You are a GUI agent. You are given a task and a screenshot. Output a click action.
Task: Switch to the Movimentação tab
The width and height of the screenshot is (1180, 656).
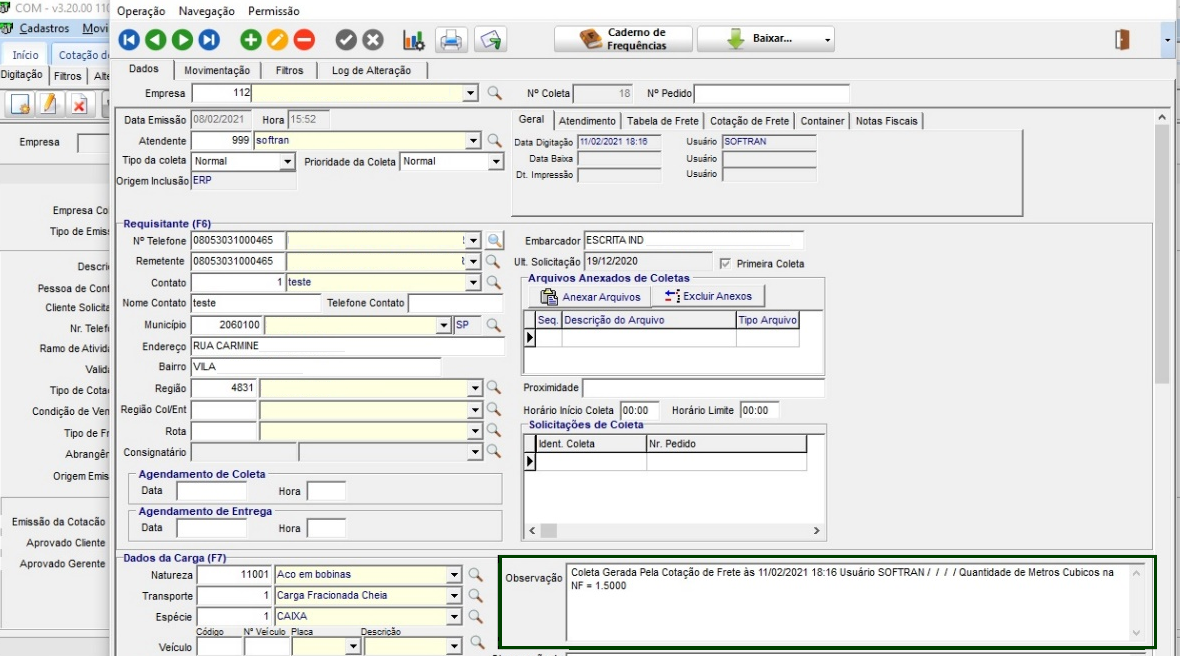pyautogui.click(x=217, y=70)
